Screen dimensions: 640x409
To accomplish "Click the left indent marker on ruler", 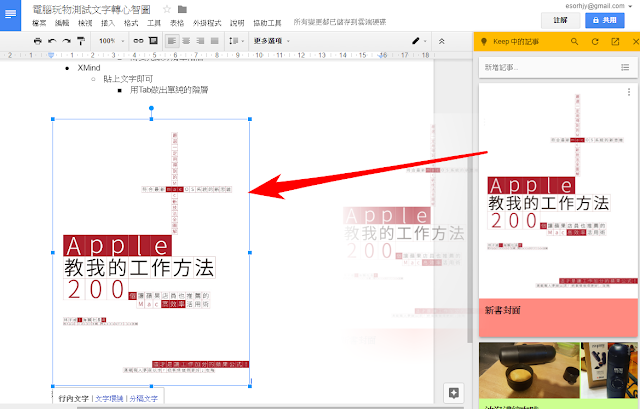I will click(51, 55).
